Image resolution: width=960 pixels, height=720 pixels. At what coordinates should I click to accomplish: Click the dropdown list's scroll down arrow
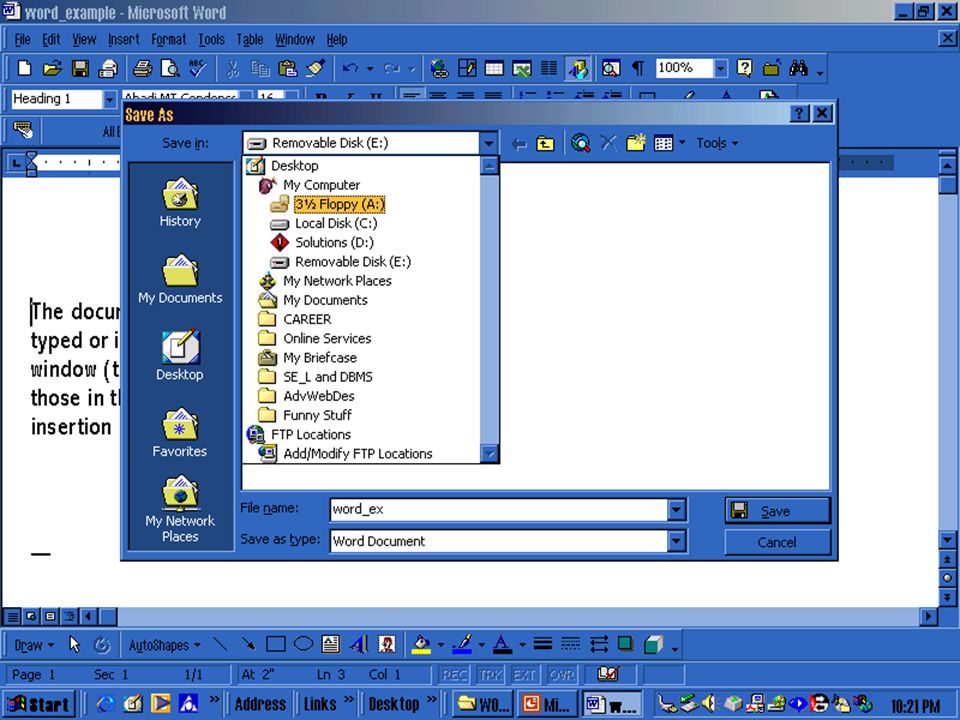[489, 454]
